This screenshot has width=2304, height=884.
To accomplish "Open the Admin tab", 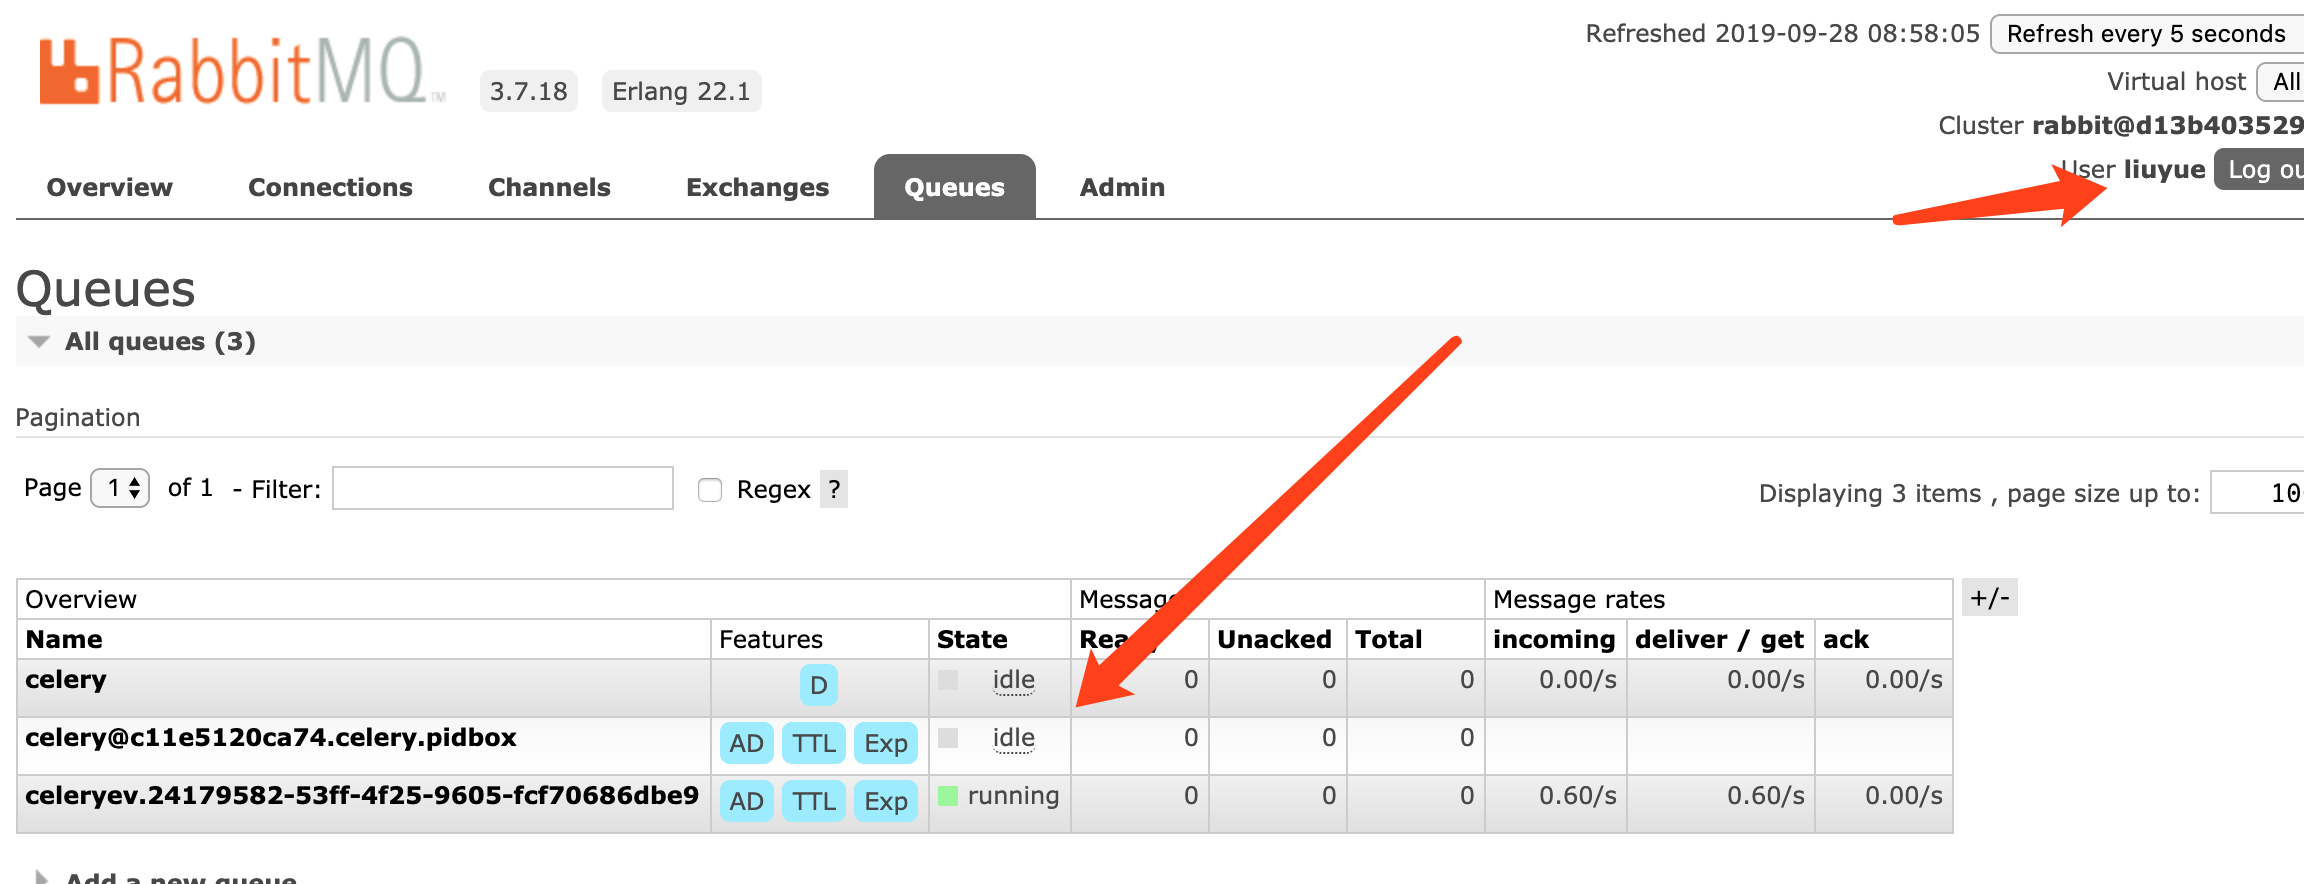I will 1122,187.
